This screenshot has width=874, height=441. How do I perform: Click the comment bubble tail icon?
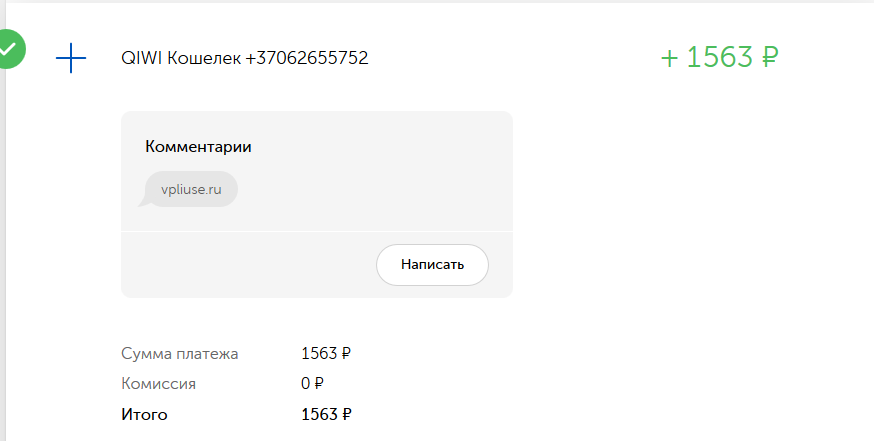143,201
